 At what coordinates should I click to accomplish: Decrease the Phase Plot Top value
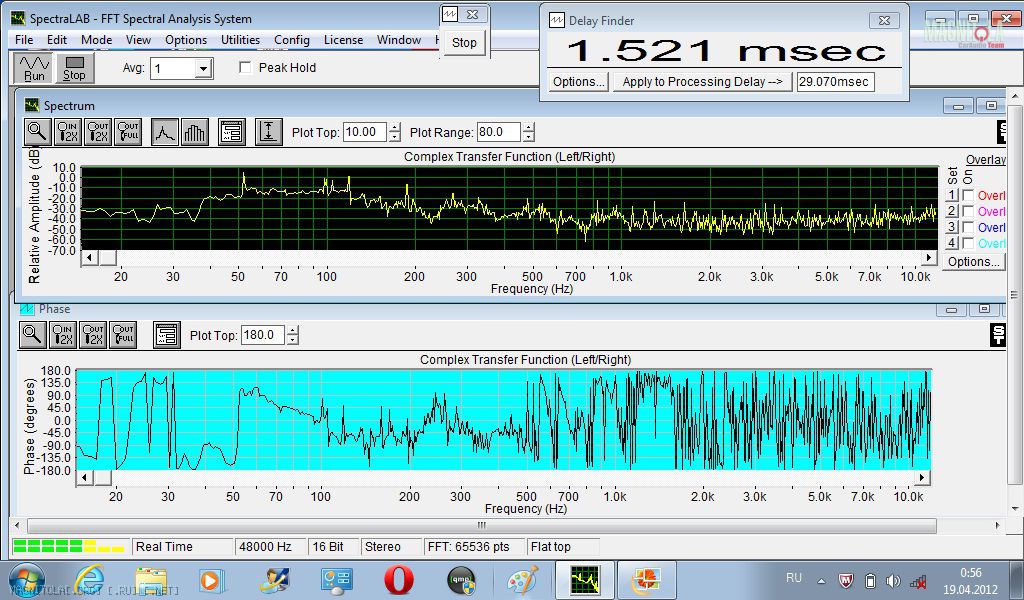[x=293, y=340]
